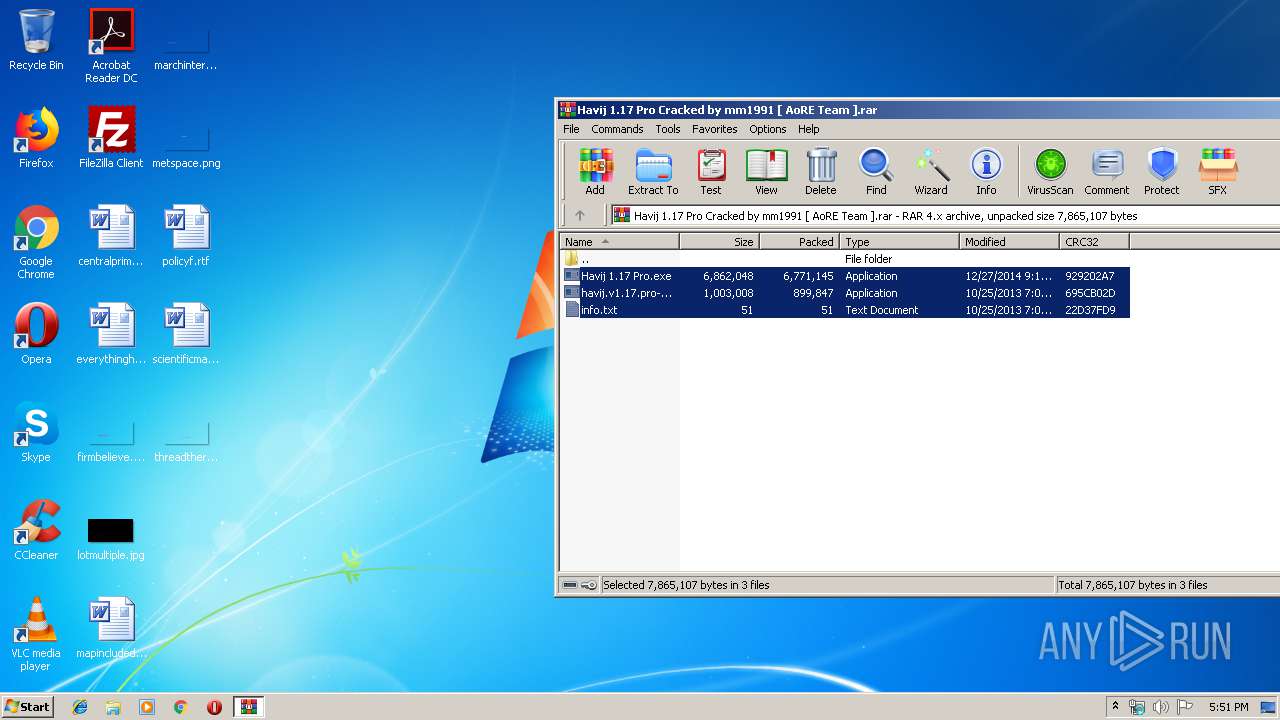Sort by the Size column header
This screenshot has width=1280, height=720.
coord(720,242)
